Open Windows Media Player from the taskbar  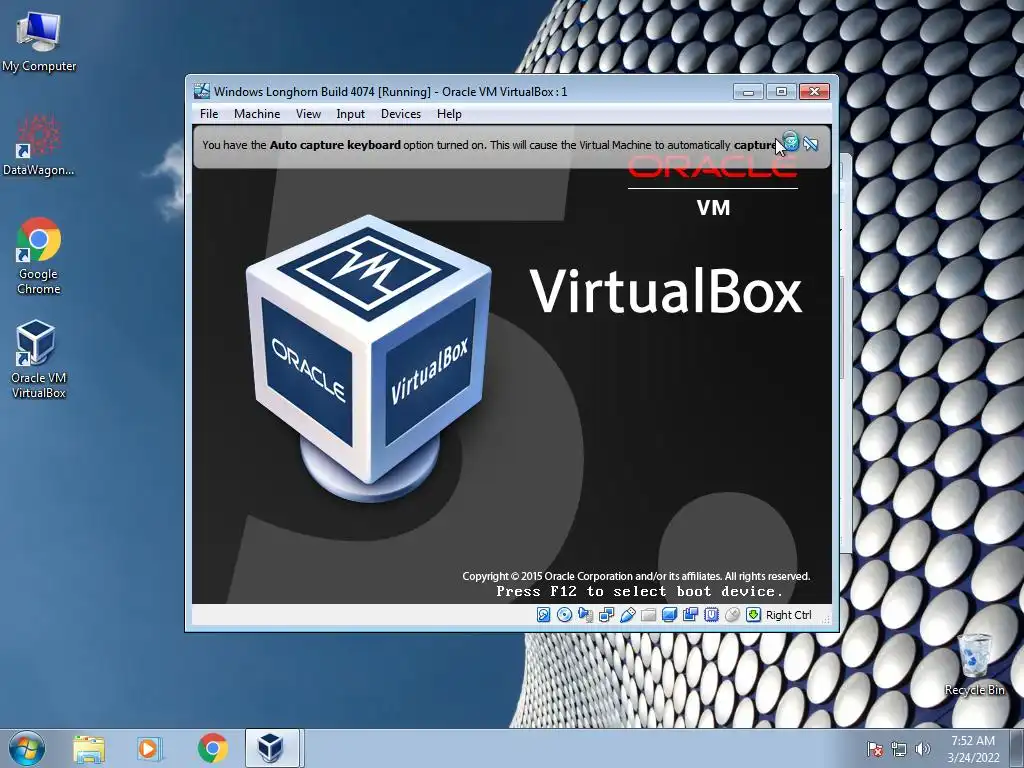(x=149, y=748)
